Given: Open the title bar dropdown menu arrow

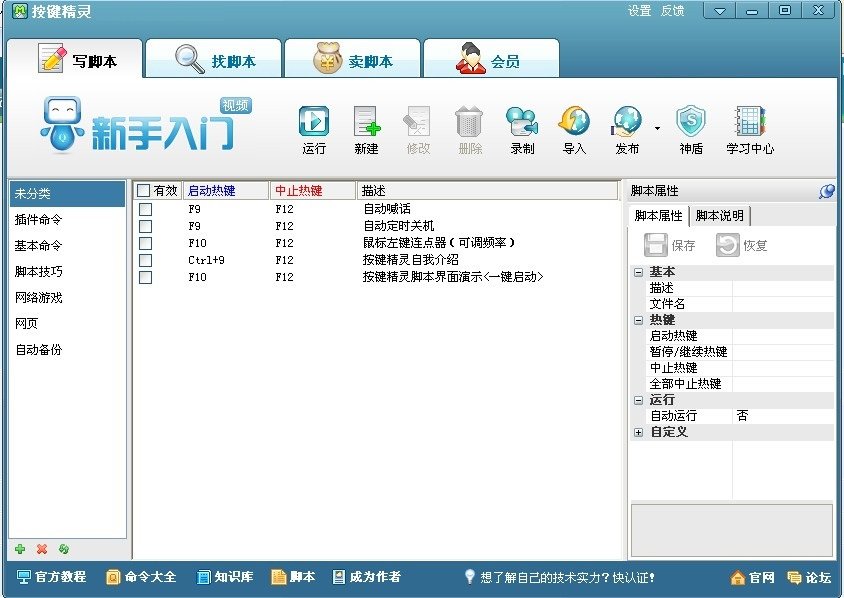Looking at the screenshot, I should (x=720, y=11).
